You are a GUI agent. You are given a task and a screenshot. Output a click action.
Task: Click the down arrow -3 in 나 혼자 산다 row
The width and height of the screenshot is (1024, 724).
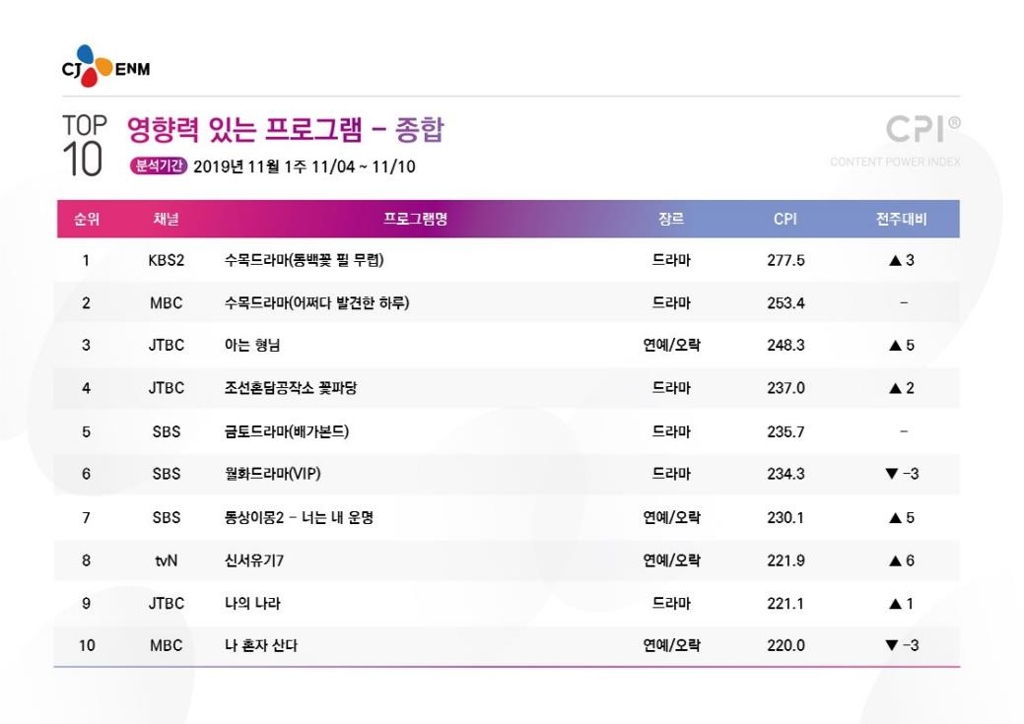[902, 646]
